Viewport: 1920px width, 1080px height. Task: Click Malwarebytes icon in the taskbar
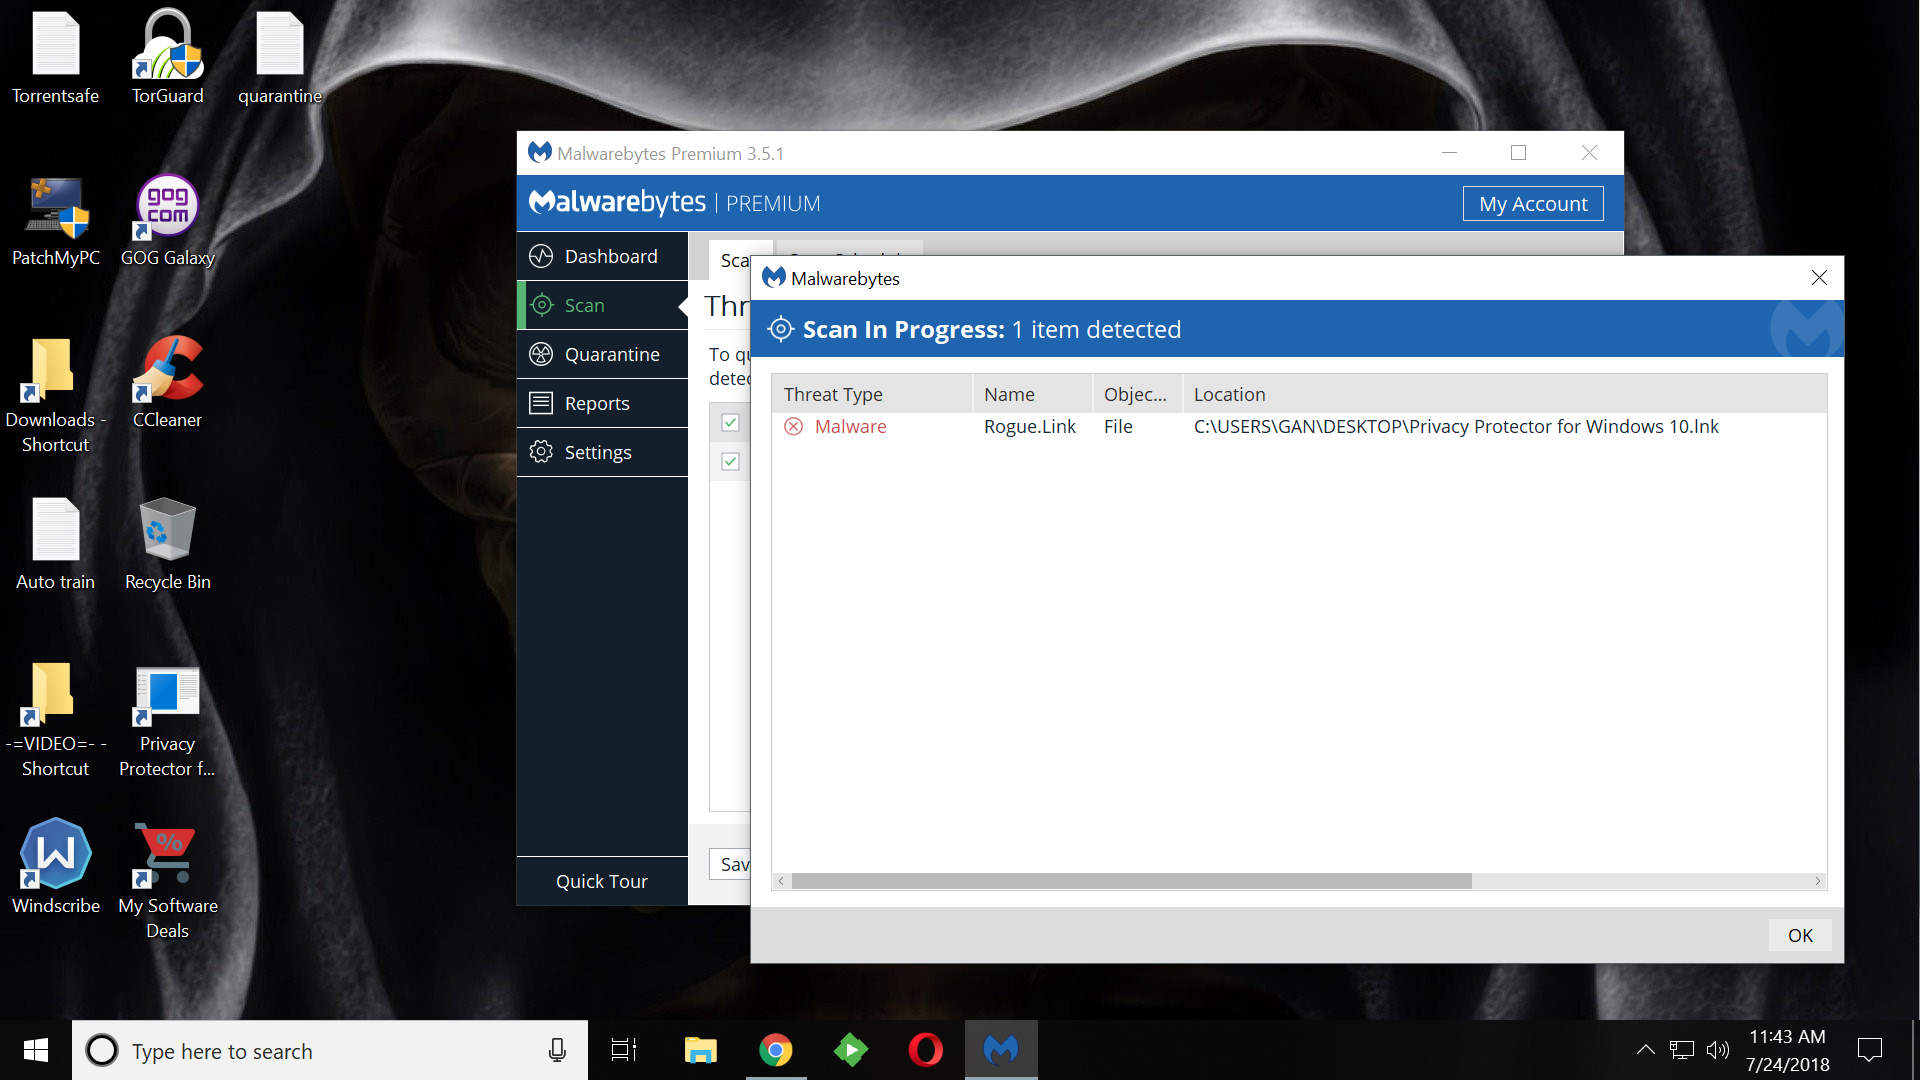[1001, 1050]
